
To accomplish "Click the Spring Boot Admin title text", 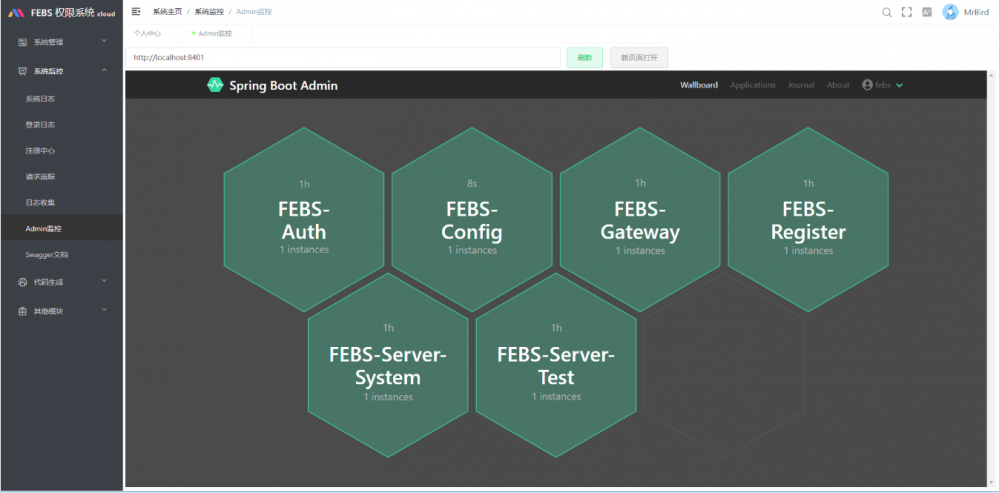I will coord(284,85).
